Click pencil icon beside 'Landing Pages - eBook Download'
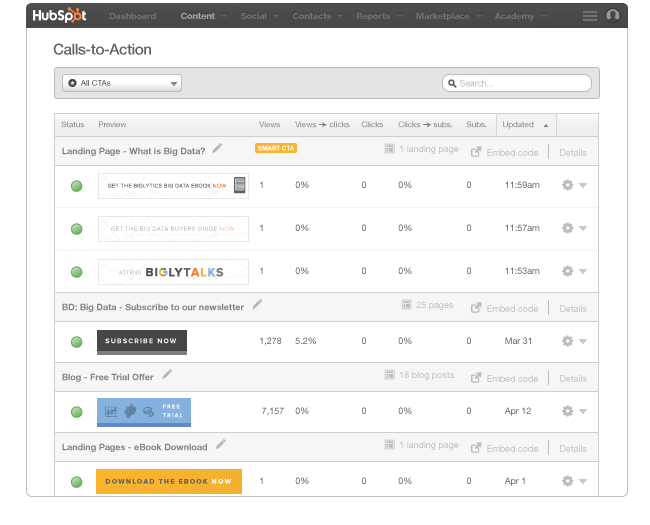 click(221, 444)
